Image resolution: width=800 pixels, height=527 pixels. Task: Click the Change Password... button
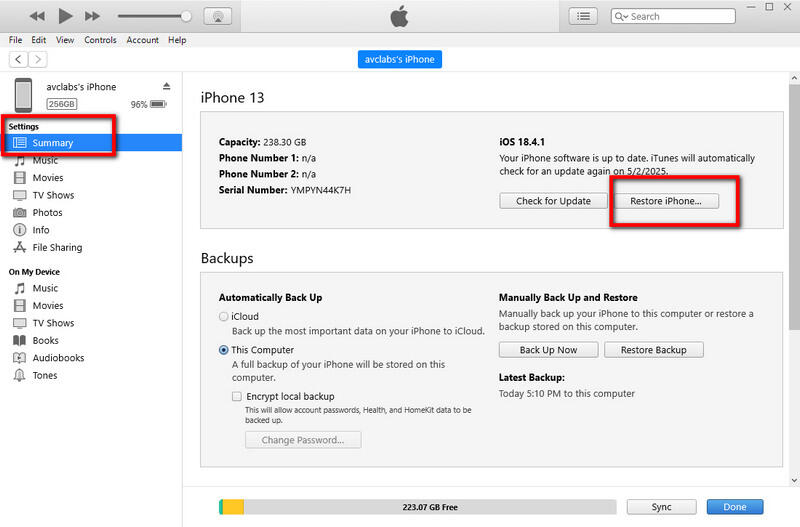303,440
